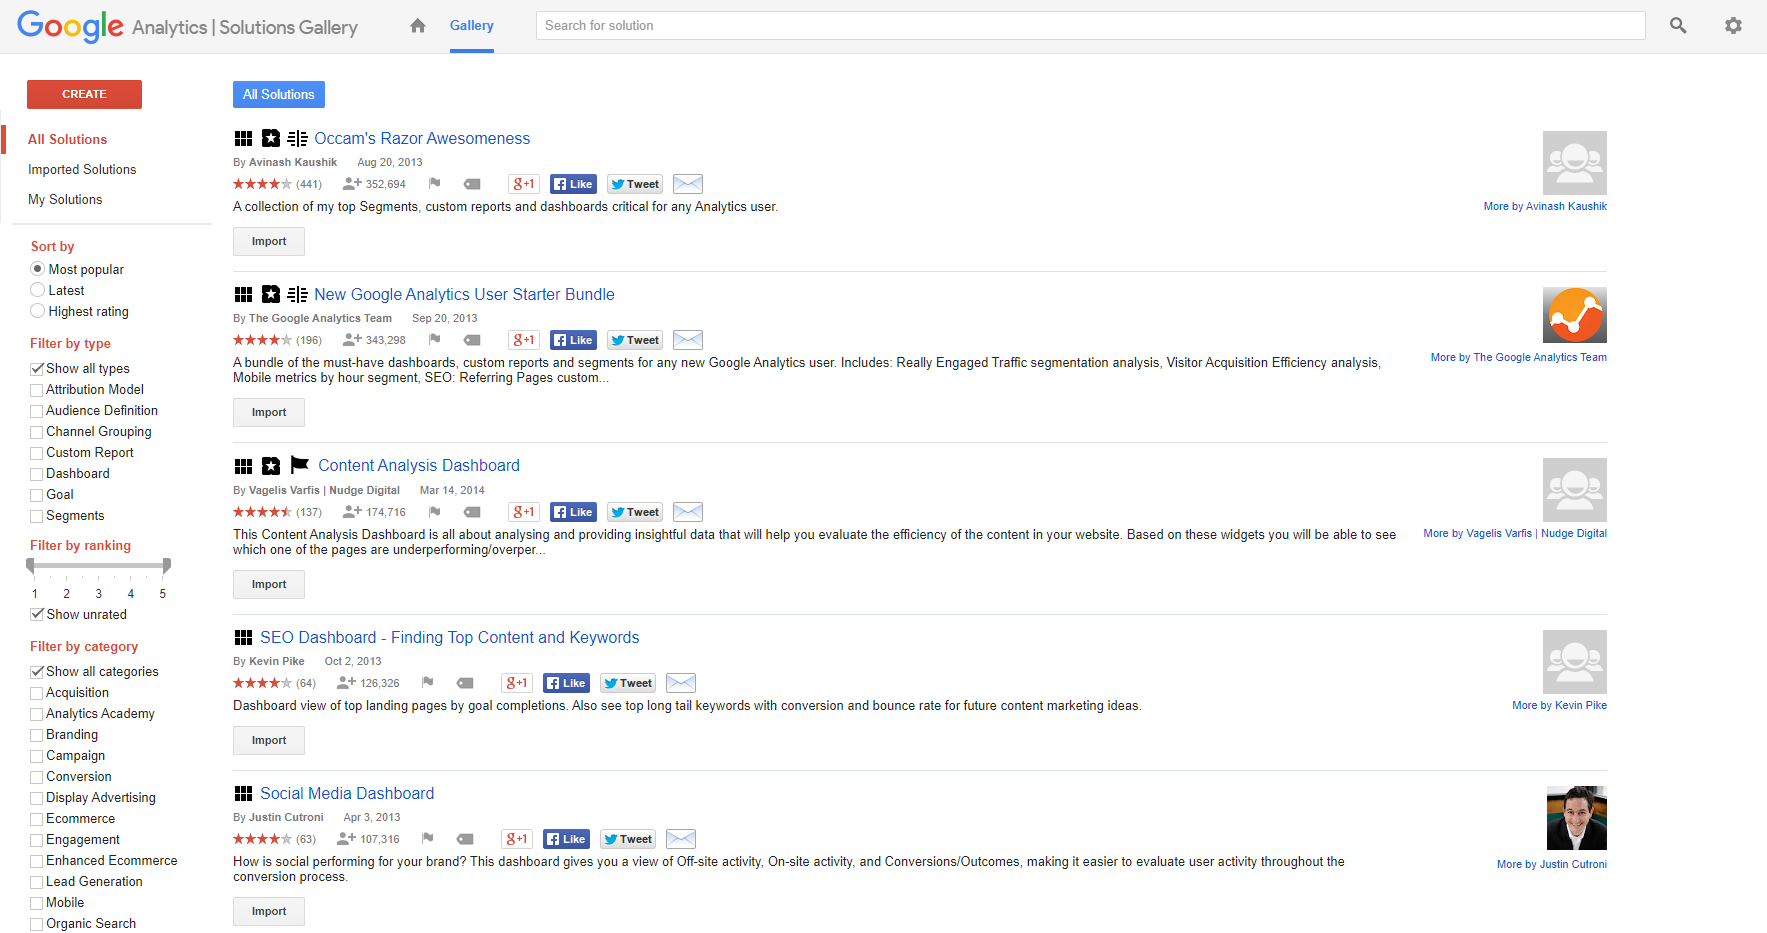Email the Content Analysis Dashboard solution
This screenshot has height=933, width=1767.
pyautogui.click(x=688, y=512)
